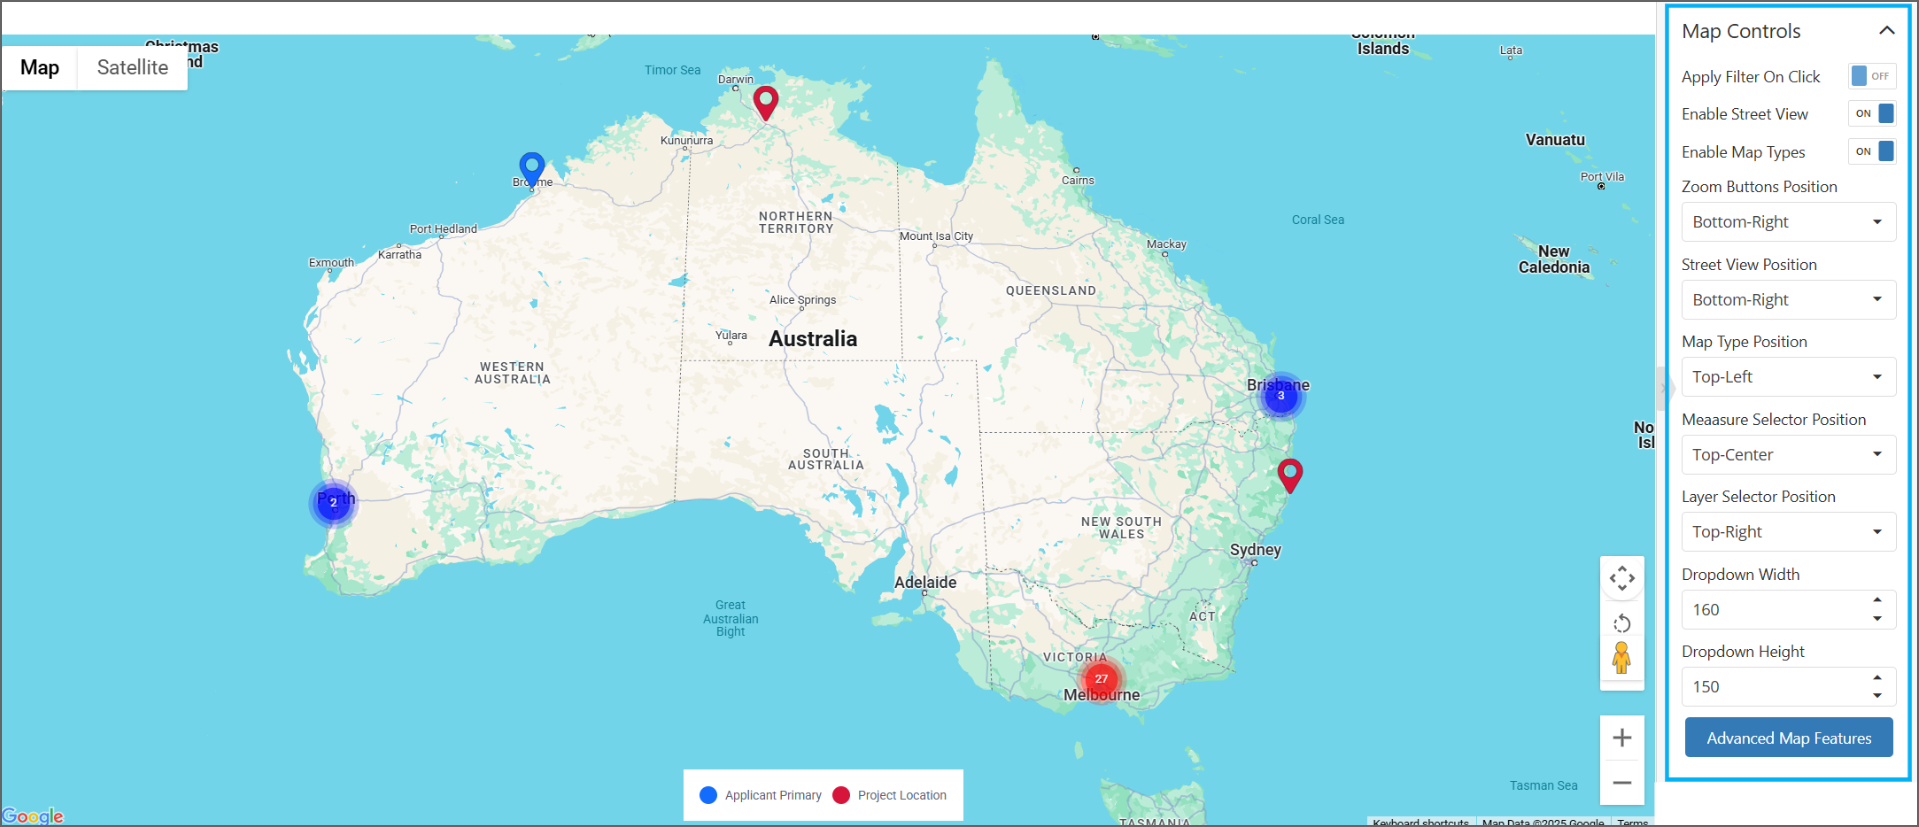Expand the Map Type Position dropdown
This screenshot has width=1919, height=827.
[x=1787, y=377]
